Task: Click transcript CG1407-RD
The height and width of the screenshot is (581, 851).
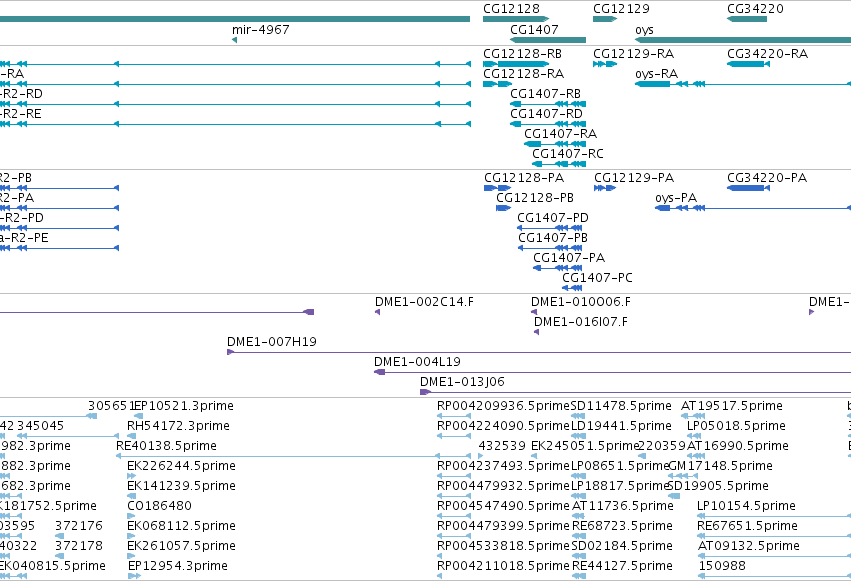Action: [x=546, y=114]
